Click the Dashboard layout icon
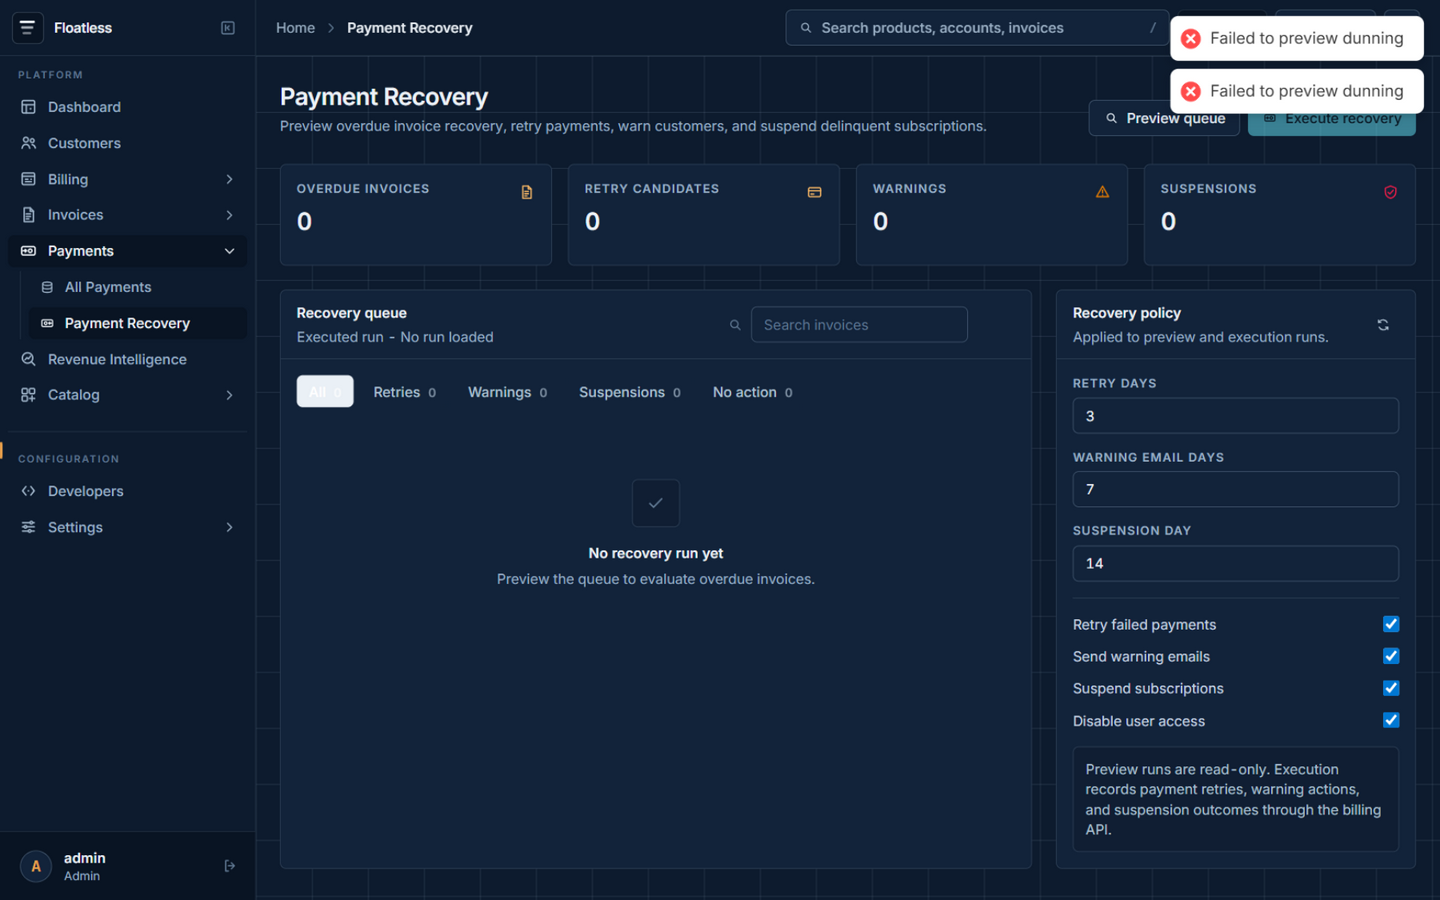 28,107
